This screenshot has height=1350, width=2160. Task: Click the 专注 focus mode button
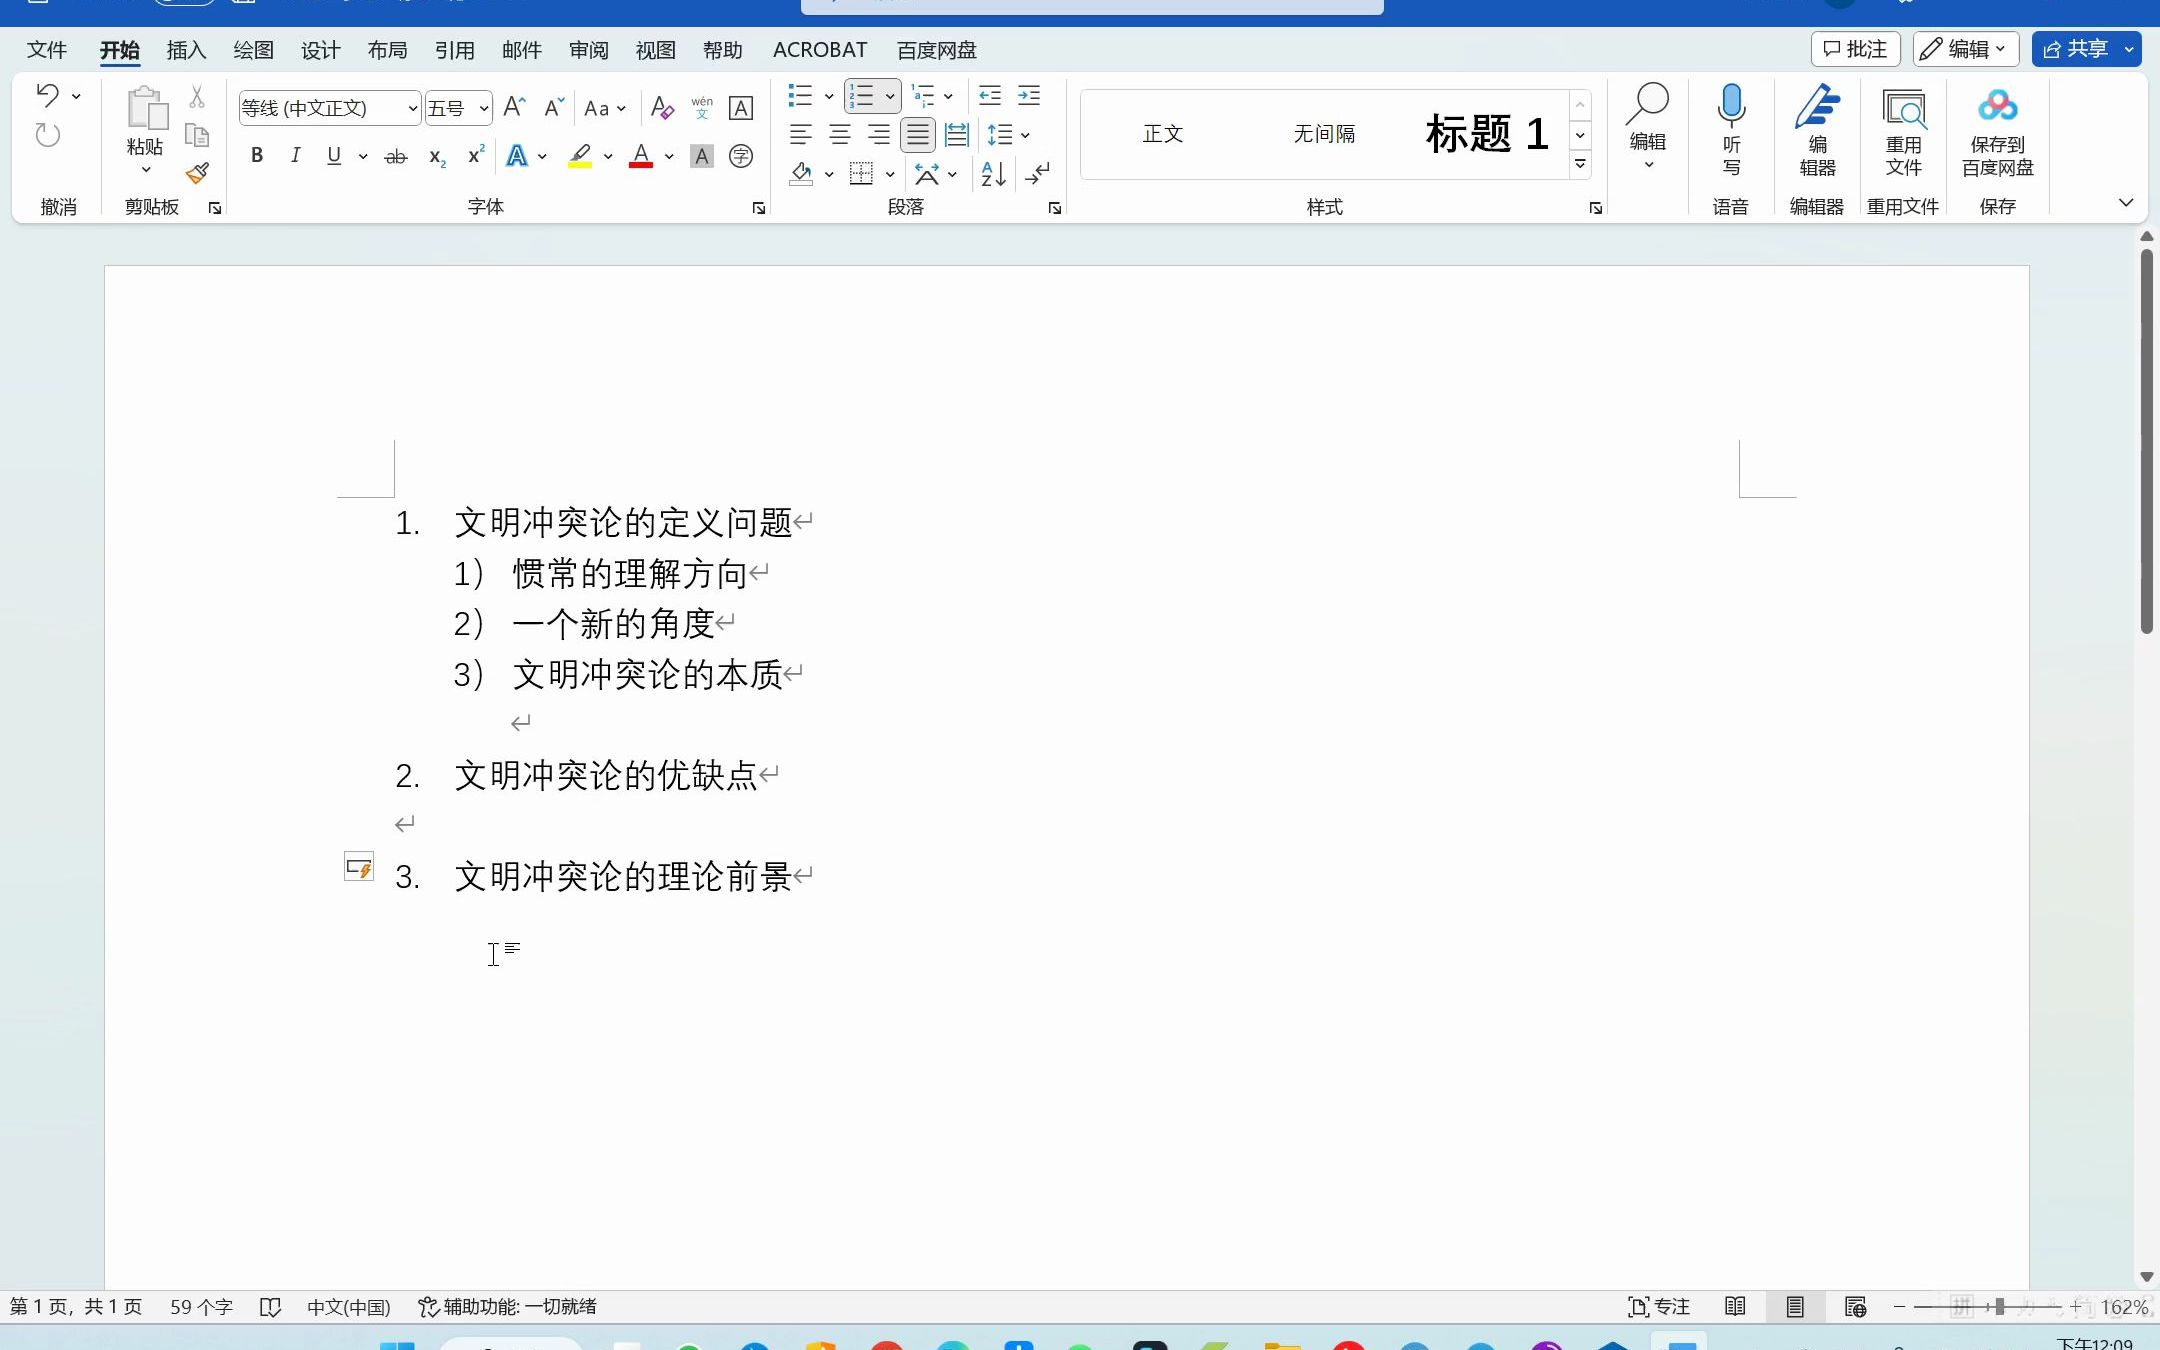coord(1659,1307)
